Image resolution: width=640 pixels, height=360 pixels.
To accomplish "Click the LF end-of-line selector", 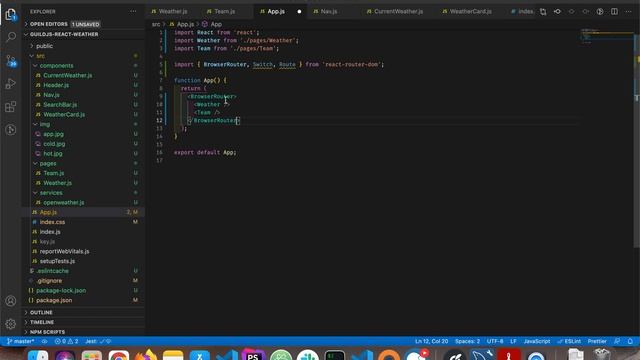I will [x=513, y=341].
